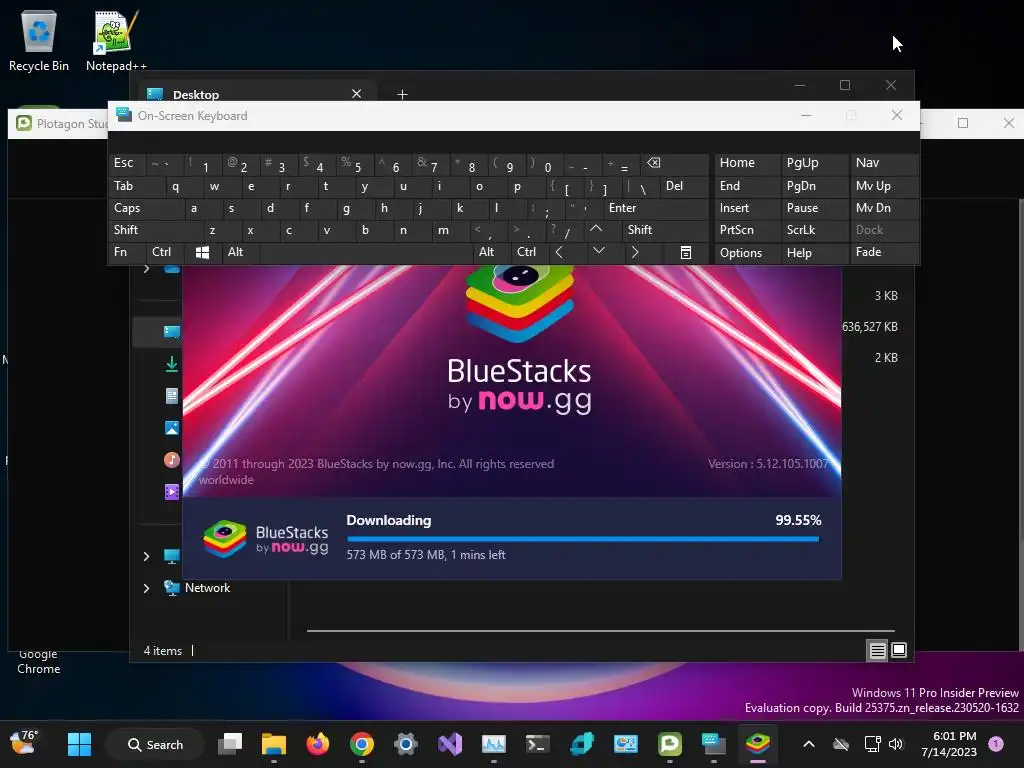This screenshot has width=1024, height=768.
Task: Open the Terminal icon in the taskbar
Action: tap(537, 744)
